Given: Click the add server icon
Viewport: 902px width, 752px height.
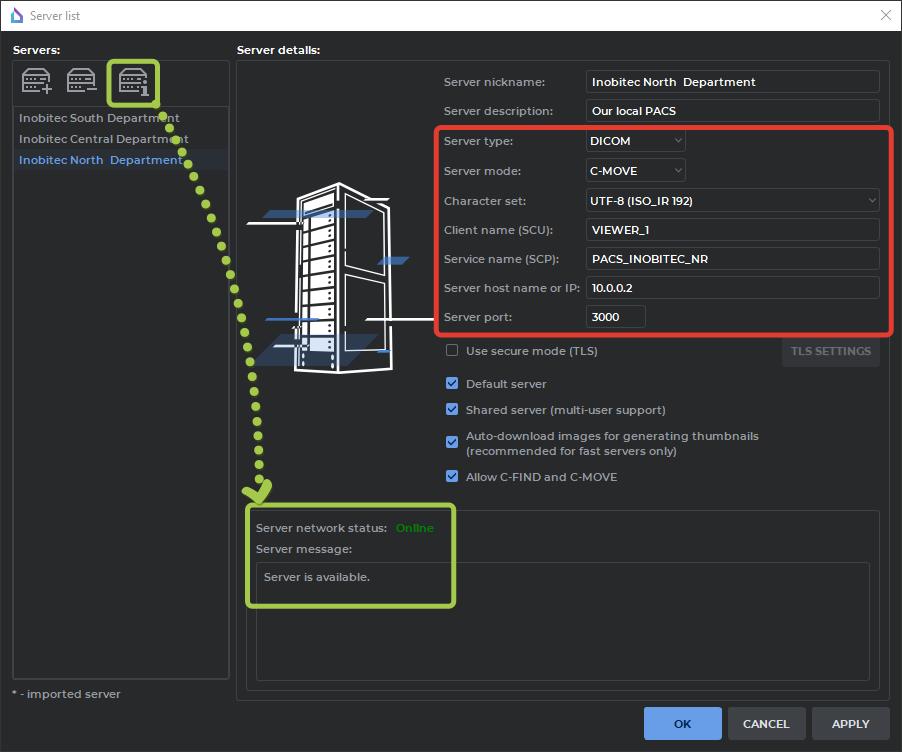Looking at the screenshot, I should coord(37,81).
